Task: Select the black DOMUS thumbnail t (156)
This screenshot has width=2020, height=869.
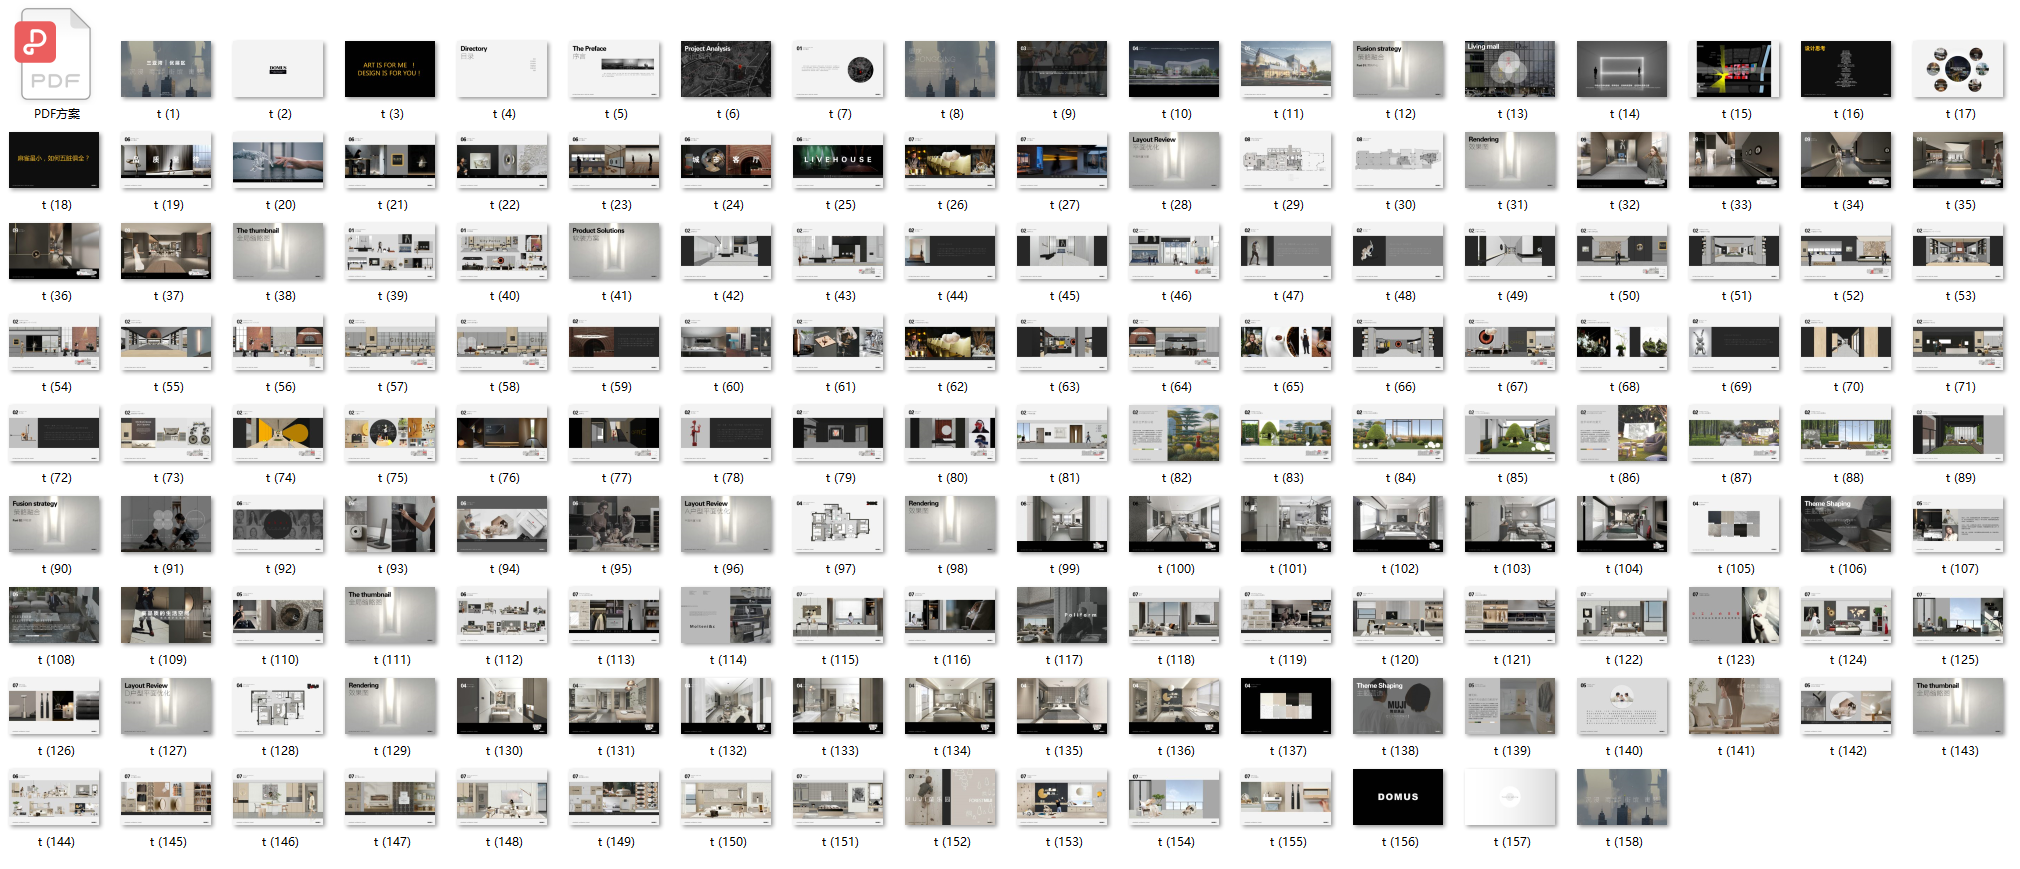Action: 1398,797
